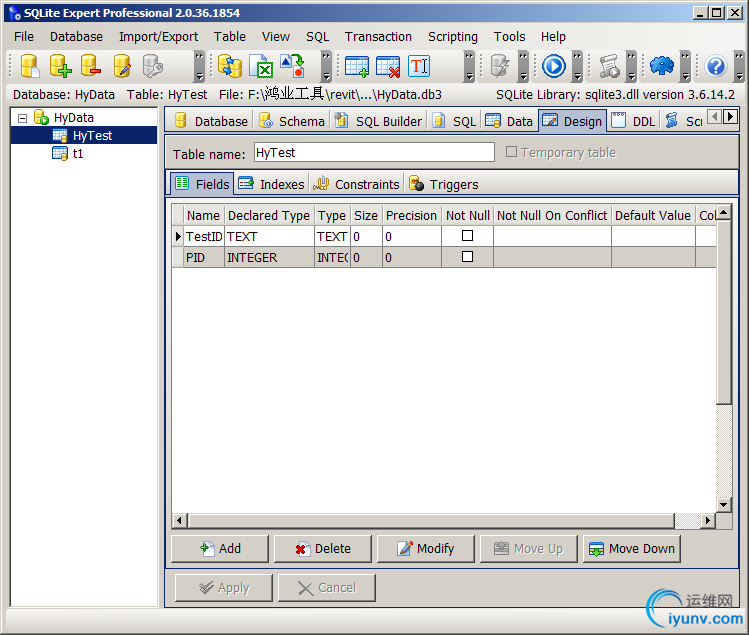Open the Triggers sub-tab
Viewport: 749px width, 635px height.
tap(443, 184)
